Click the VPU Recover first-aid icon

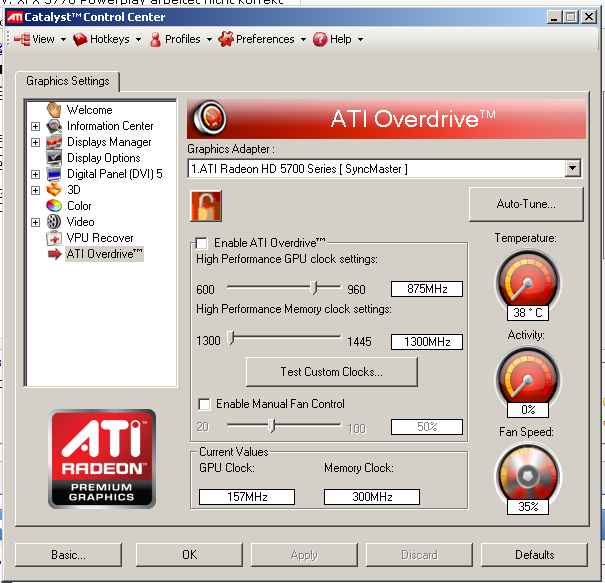coord(54,238)
